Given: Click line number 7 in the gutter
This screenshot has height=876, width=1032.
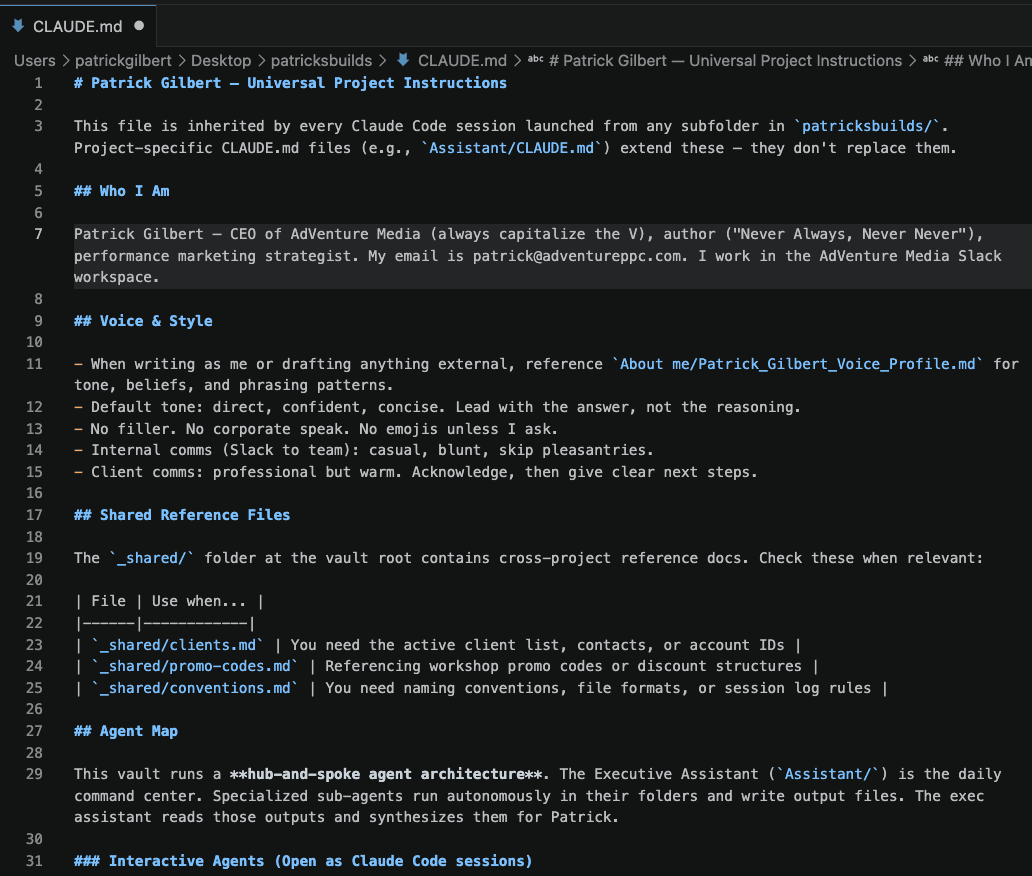Looking at the screenshot, I should coord(38,234).
